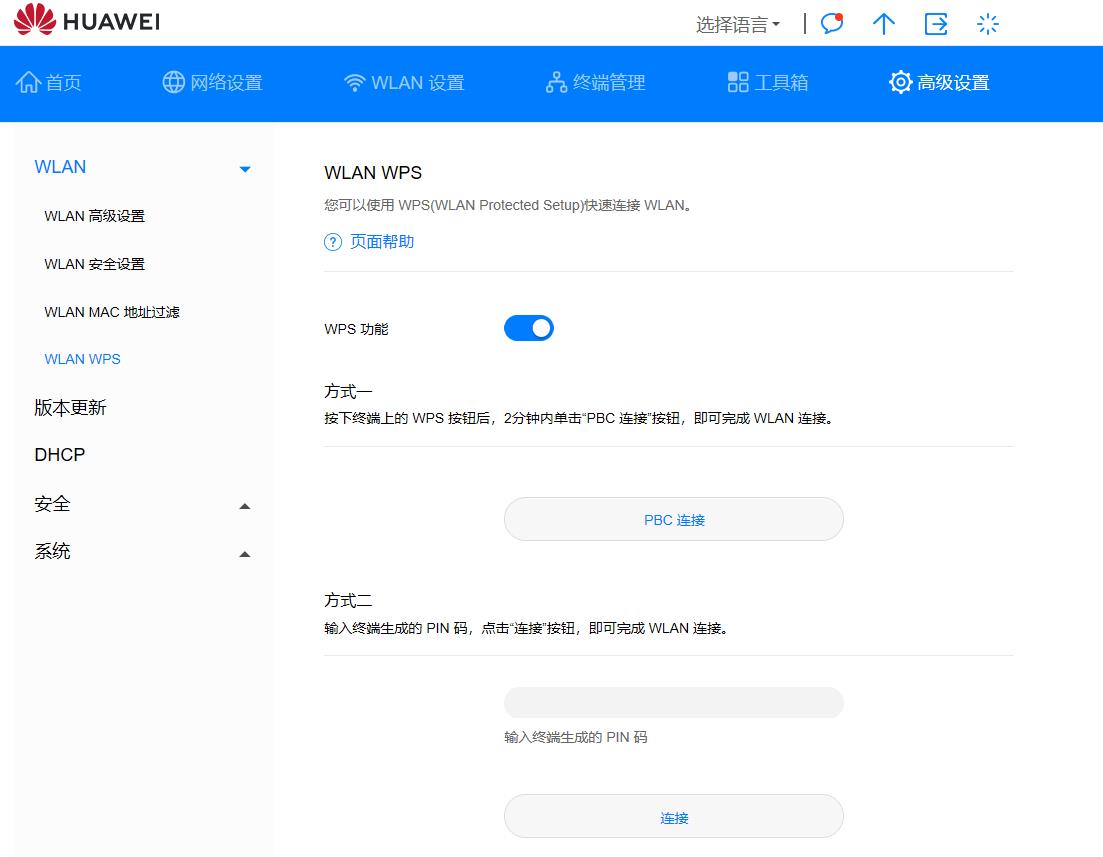
Task: Expand the 安全 section in the sidebar
Action: click(x=245, y=506)
